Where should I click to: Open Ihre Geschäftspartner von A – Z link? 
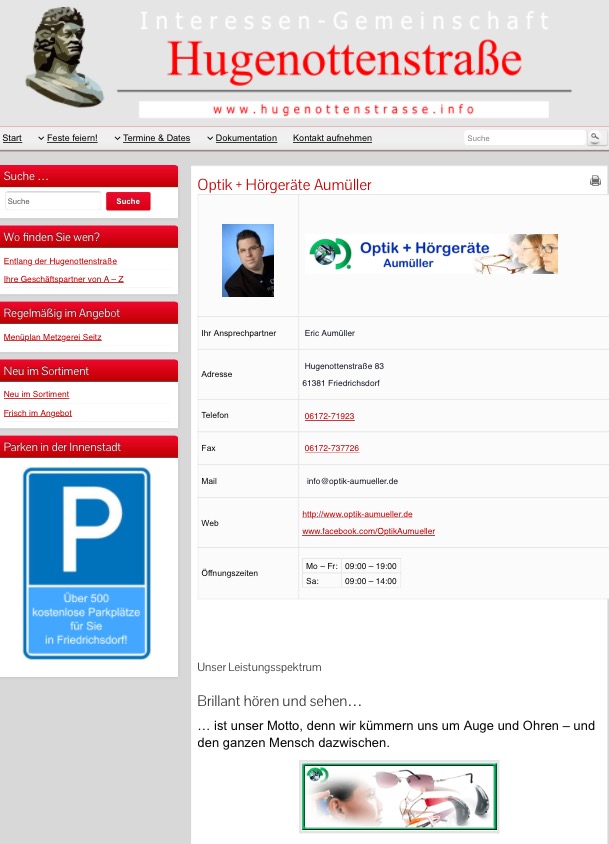click(64, 279)
